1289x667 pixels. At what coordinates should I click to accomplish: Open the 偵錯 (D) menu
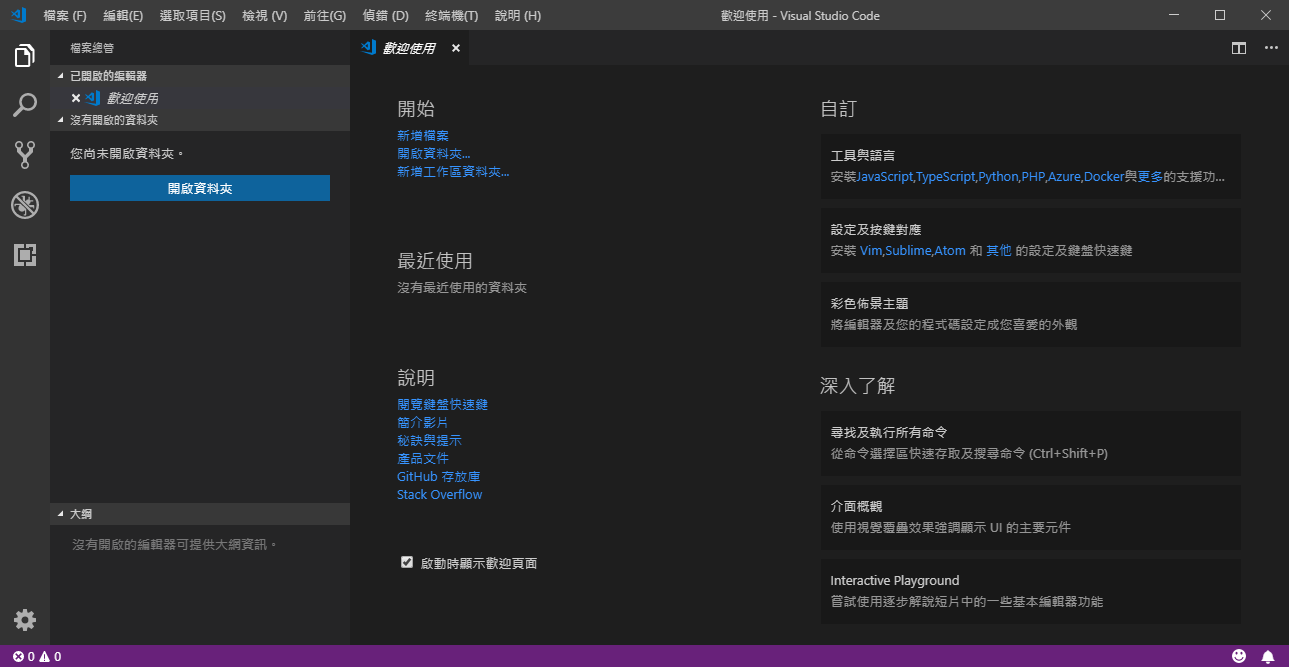[x=386, y=16]
